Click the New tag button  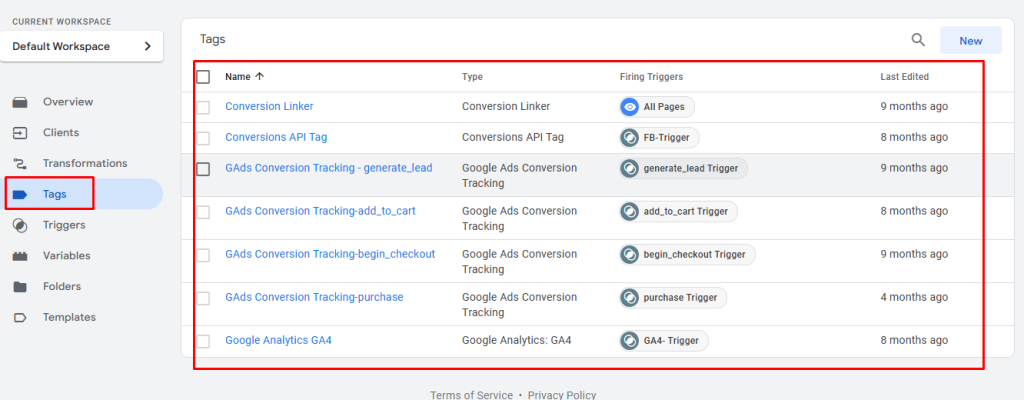click(970, 41)
